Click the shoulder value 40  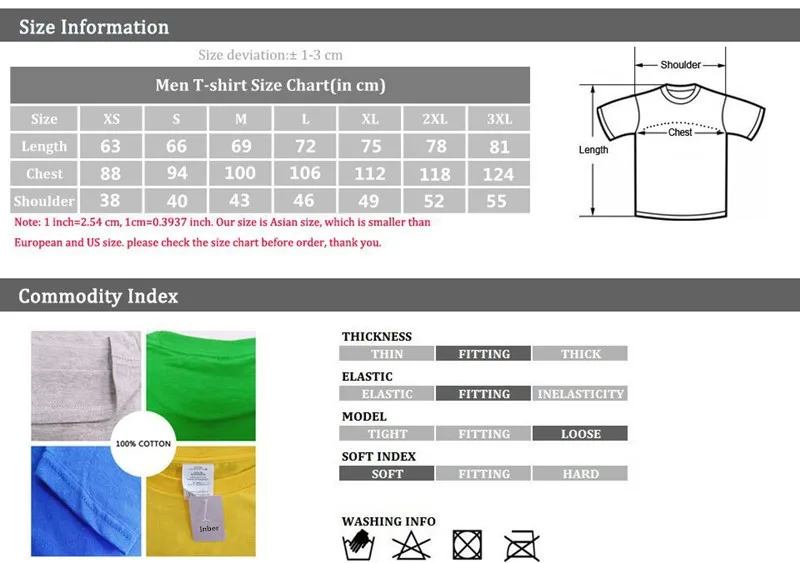(176, 201)
